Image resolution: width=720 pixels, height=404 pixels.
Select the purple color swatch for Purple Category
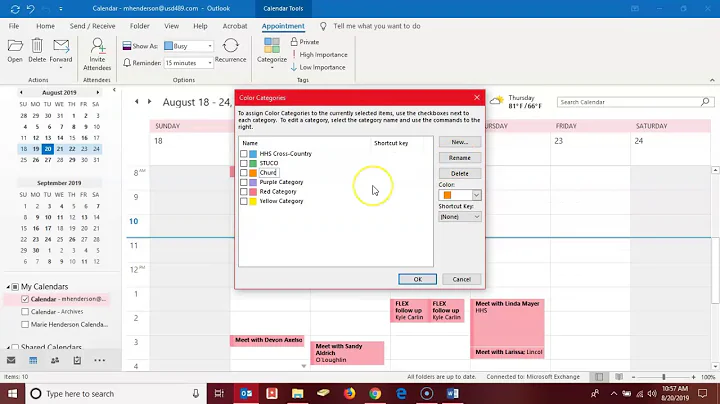(253, 182)
